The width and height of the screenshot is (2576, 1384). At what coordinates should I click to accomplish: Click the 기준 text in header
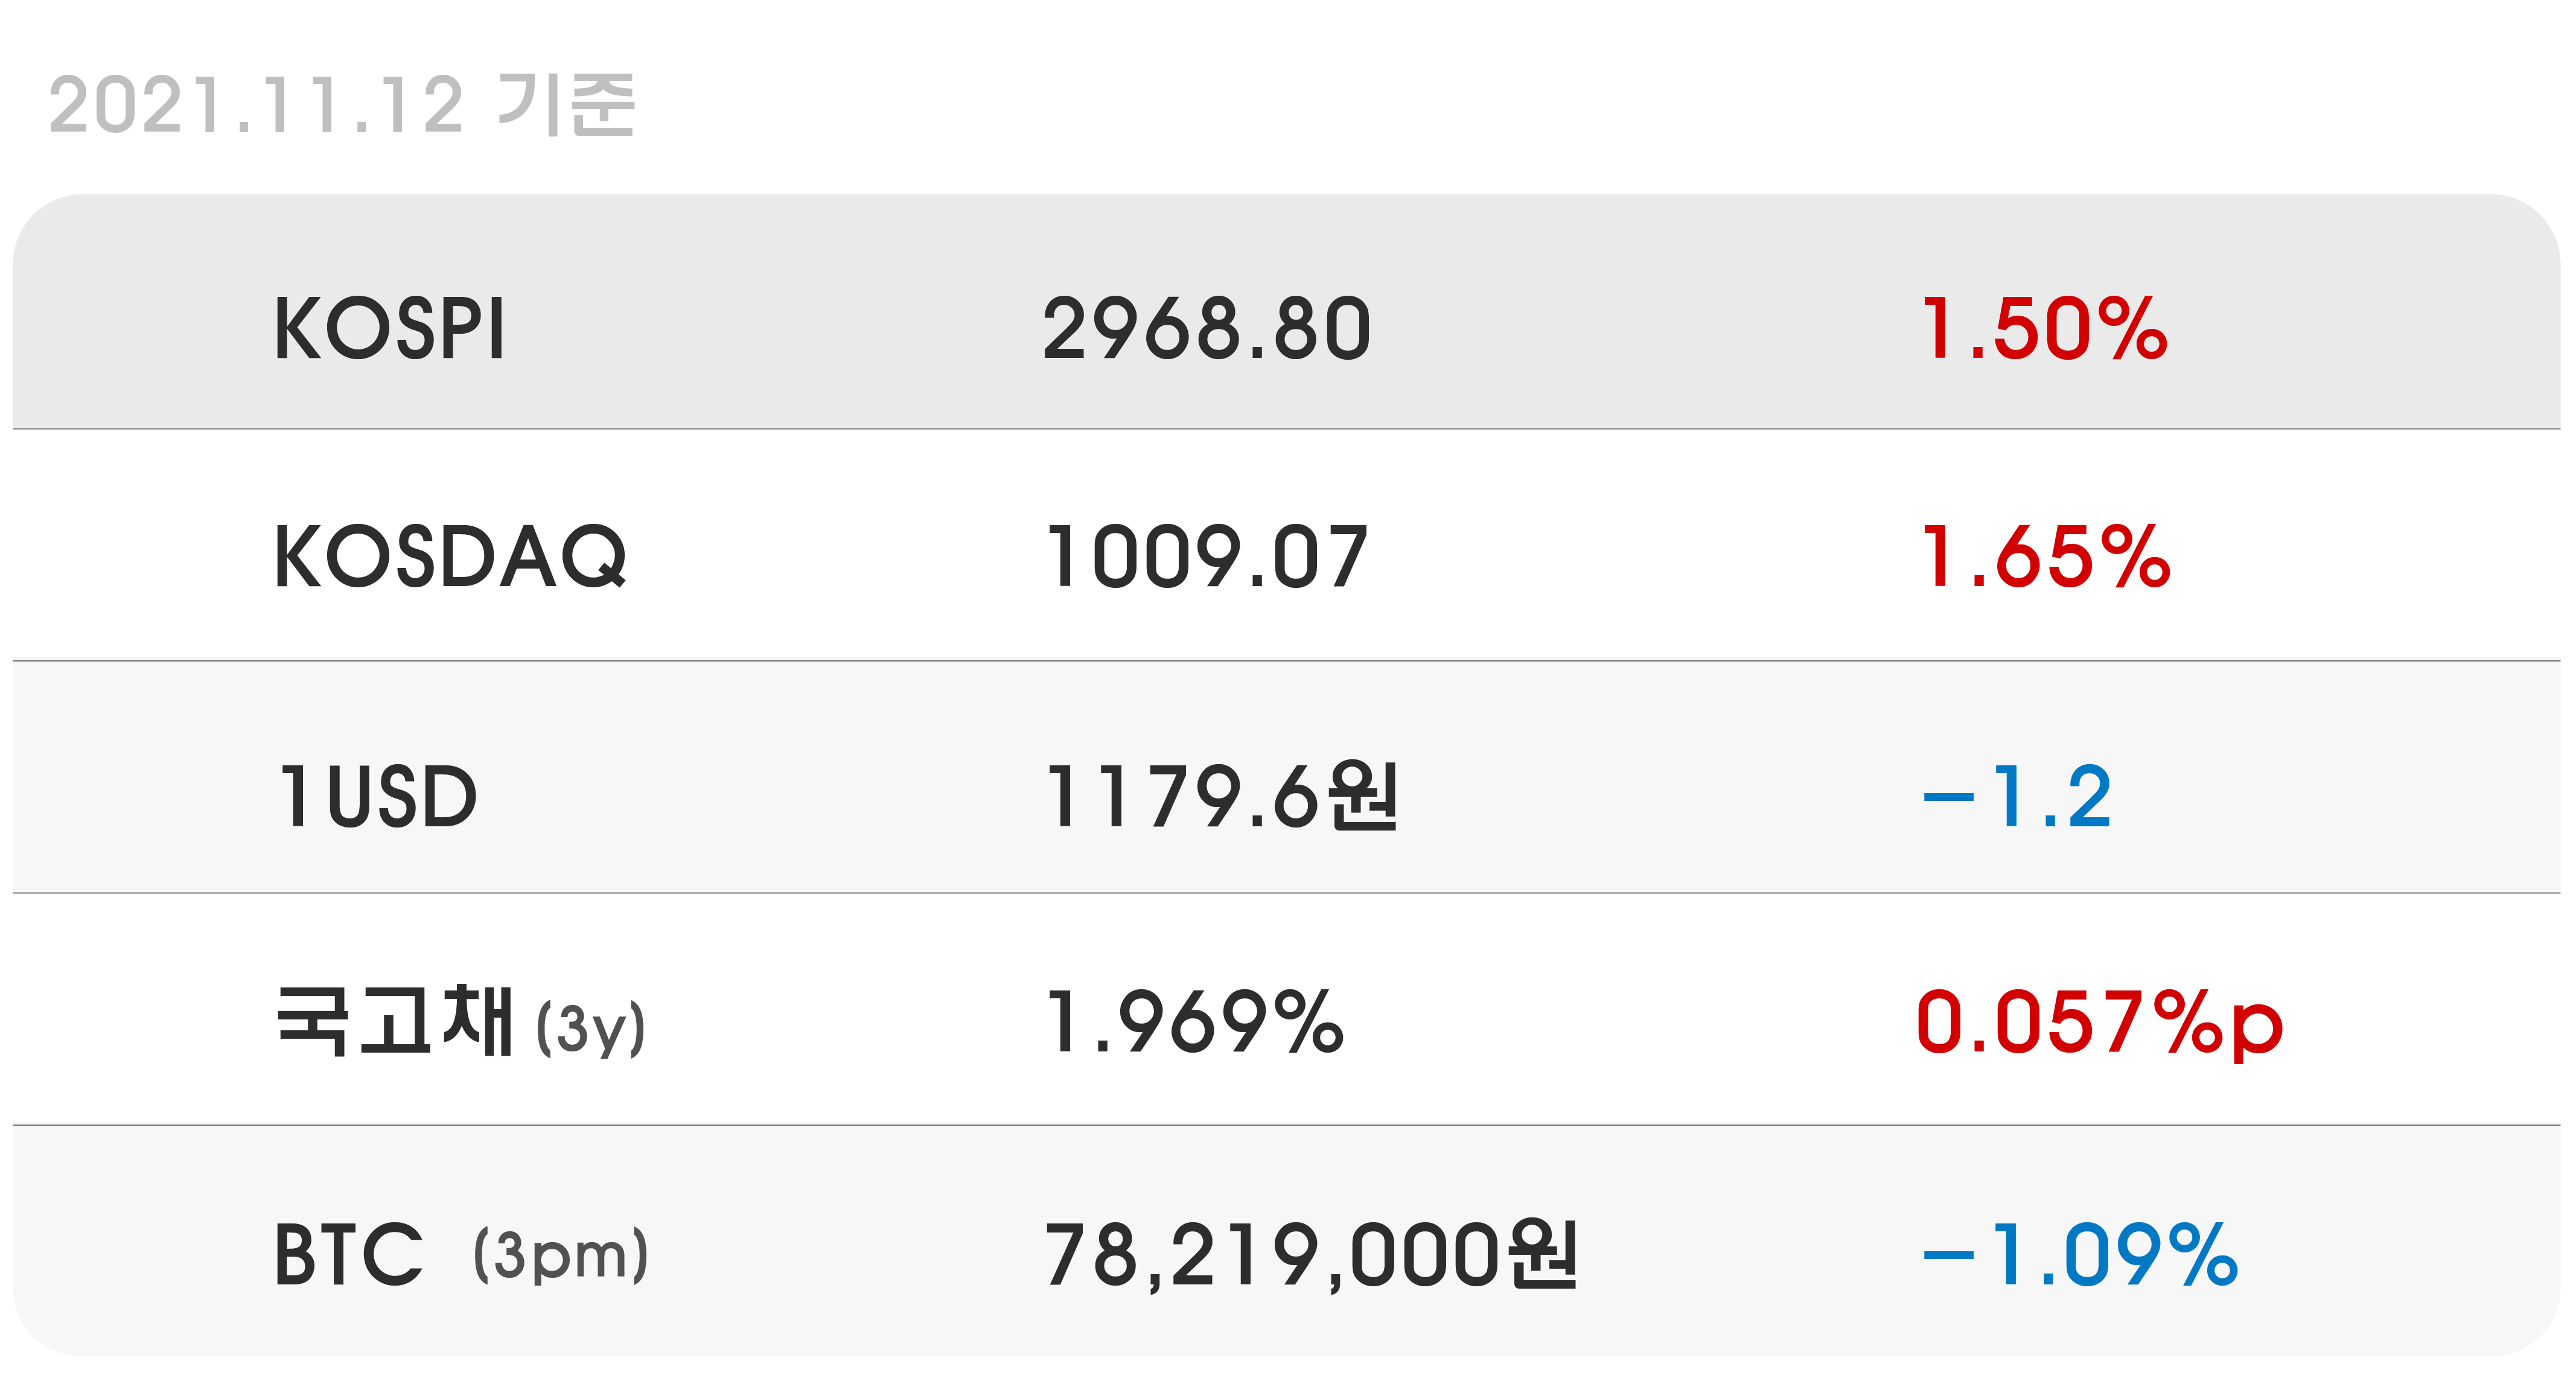pos(566,104)
